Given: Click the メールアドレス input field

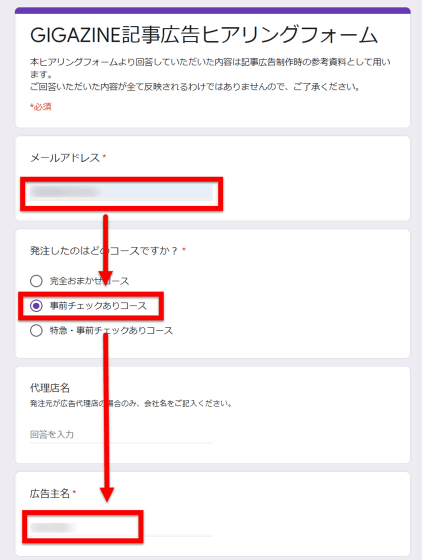Looking at the screenshot, I should 121,192.
